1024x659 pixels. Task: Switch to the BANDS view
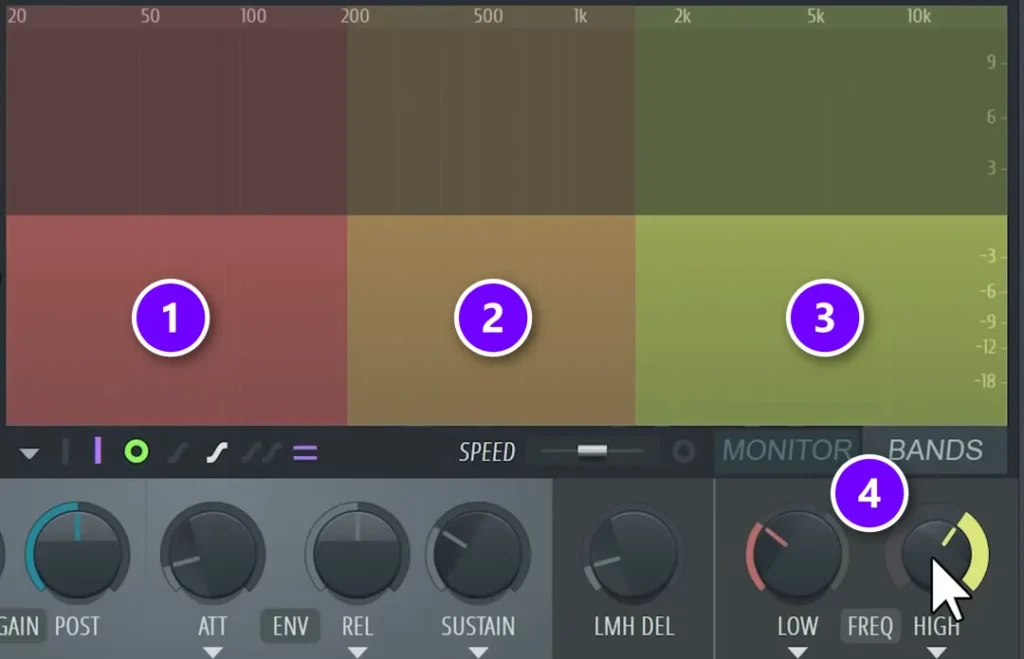(x=935, y=450)
